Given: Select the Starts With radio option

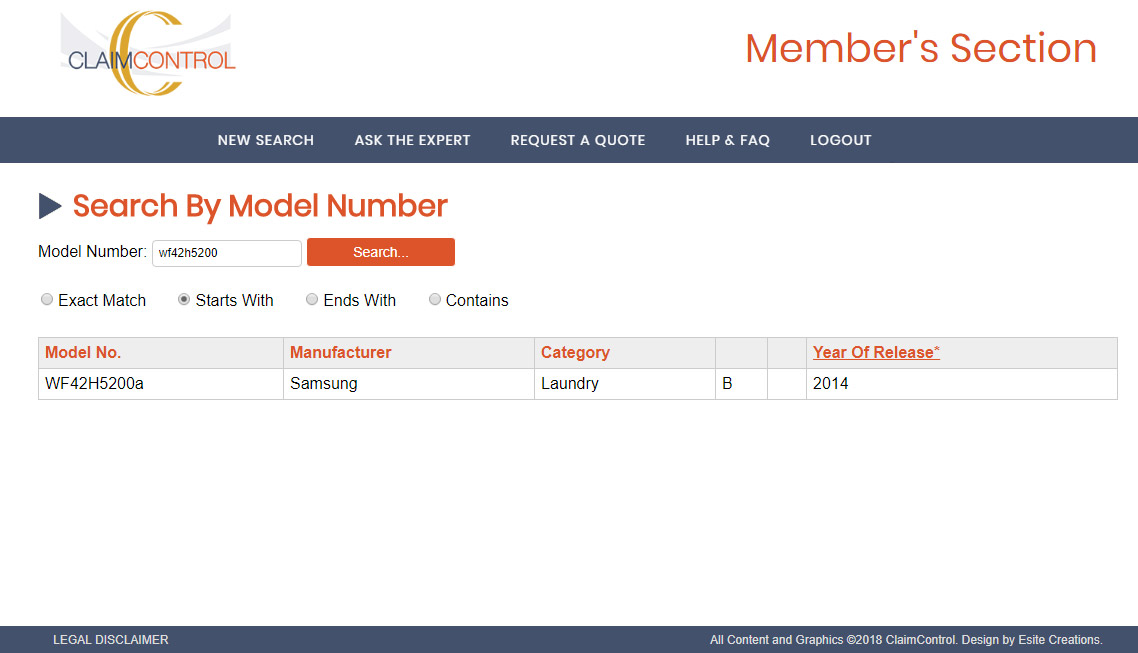Looking at the screenshot, I should 184,300.
